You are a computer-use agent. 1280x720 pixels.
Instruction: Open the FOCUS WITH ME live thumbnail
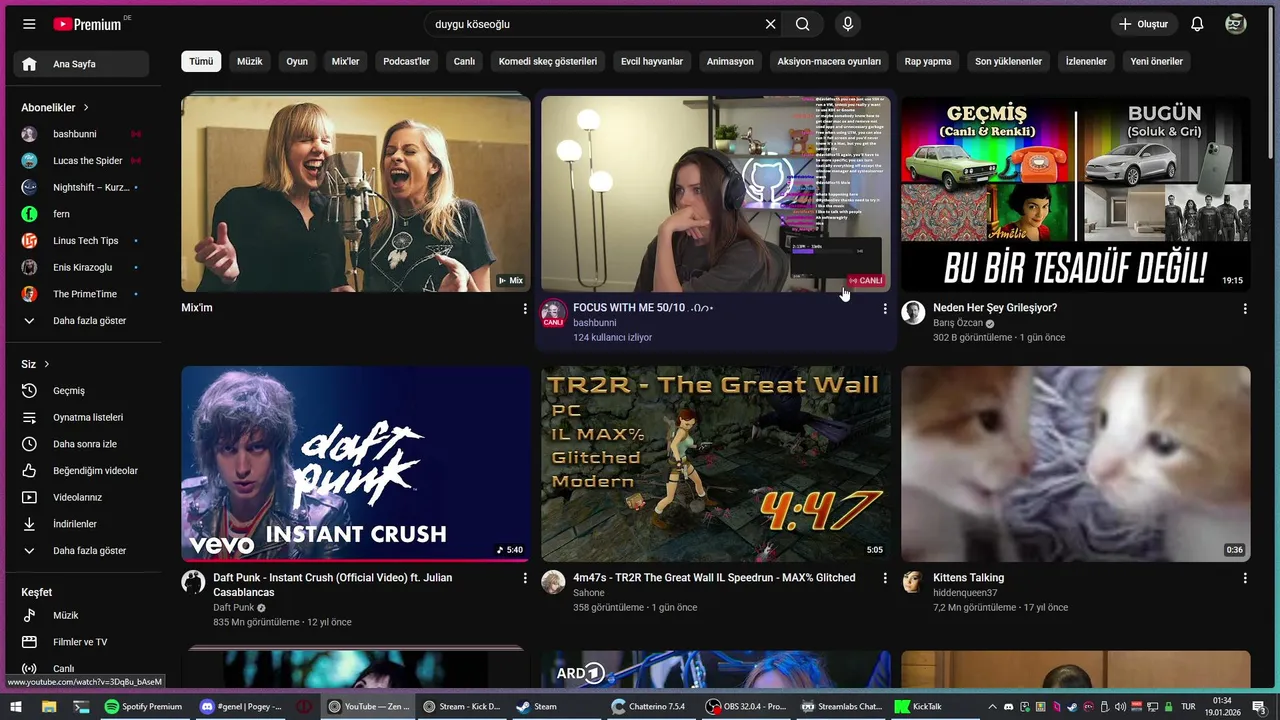point(716,194)
